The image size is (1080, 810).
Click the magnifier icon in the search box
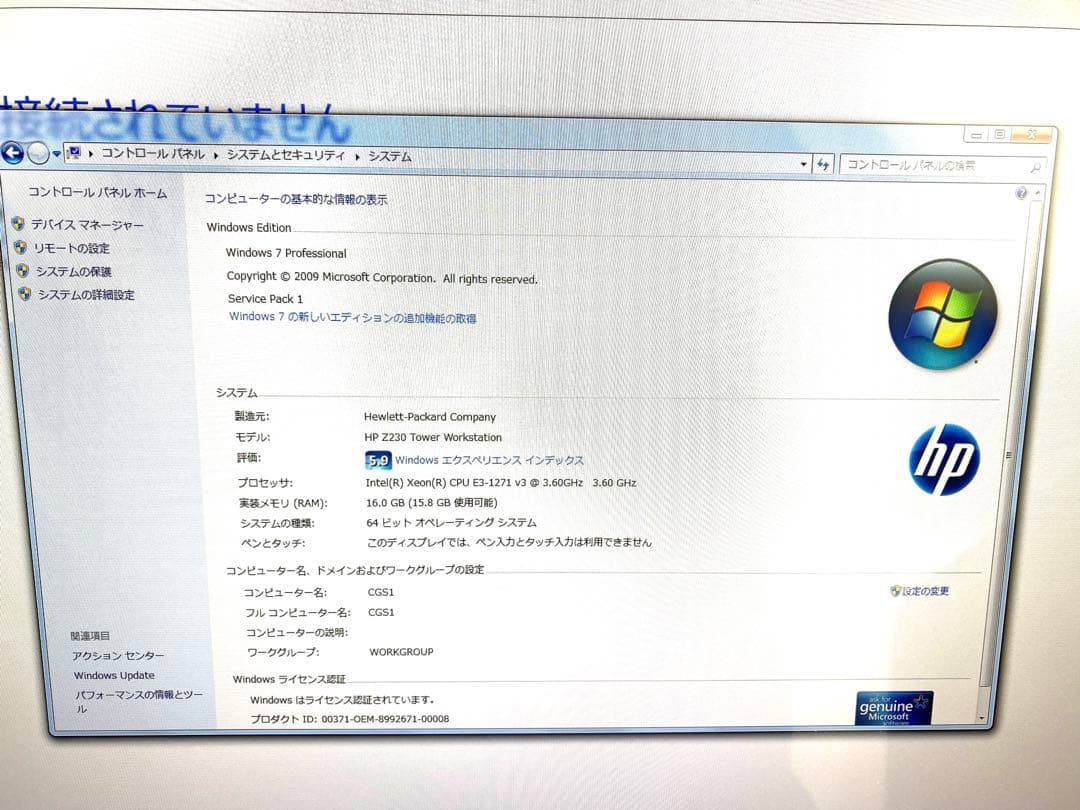(1035, 167)
